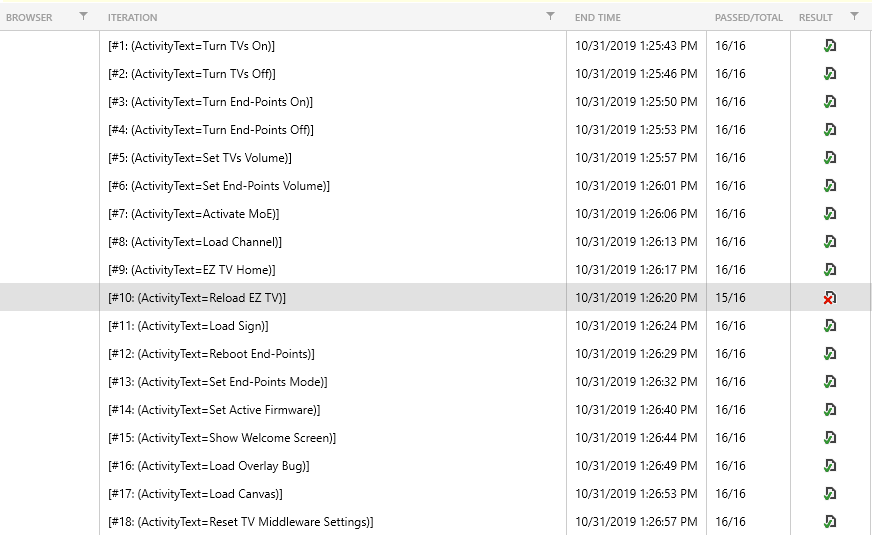Sort by the End Time column header
This screenshot has height=544, width=872.
(597, 18)
